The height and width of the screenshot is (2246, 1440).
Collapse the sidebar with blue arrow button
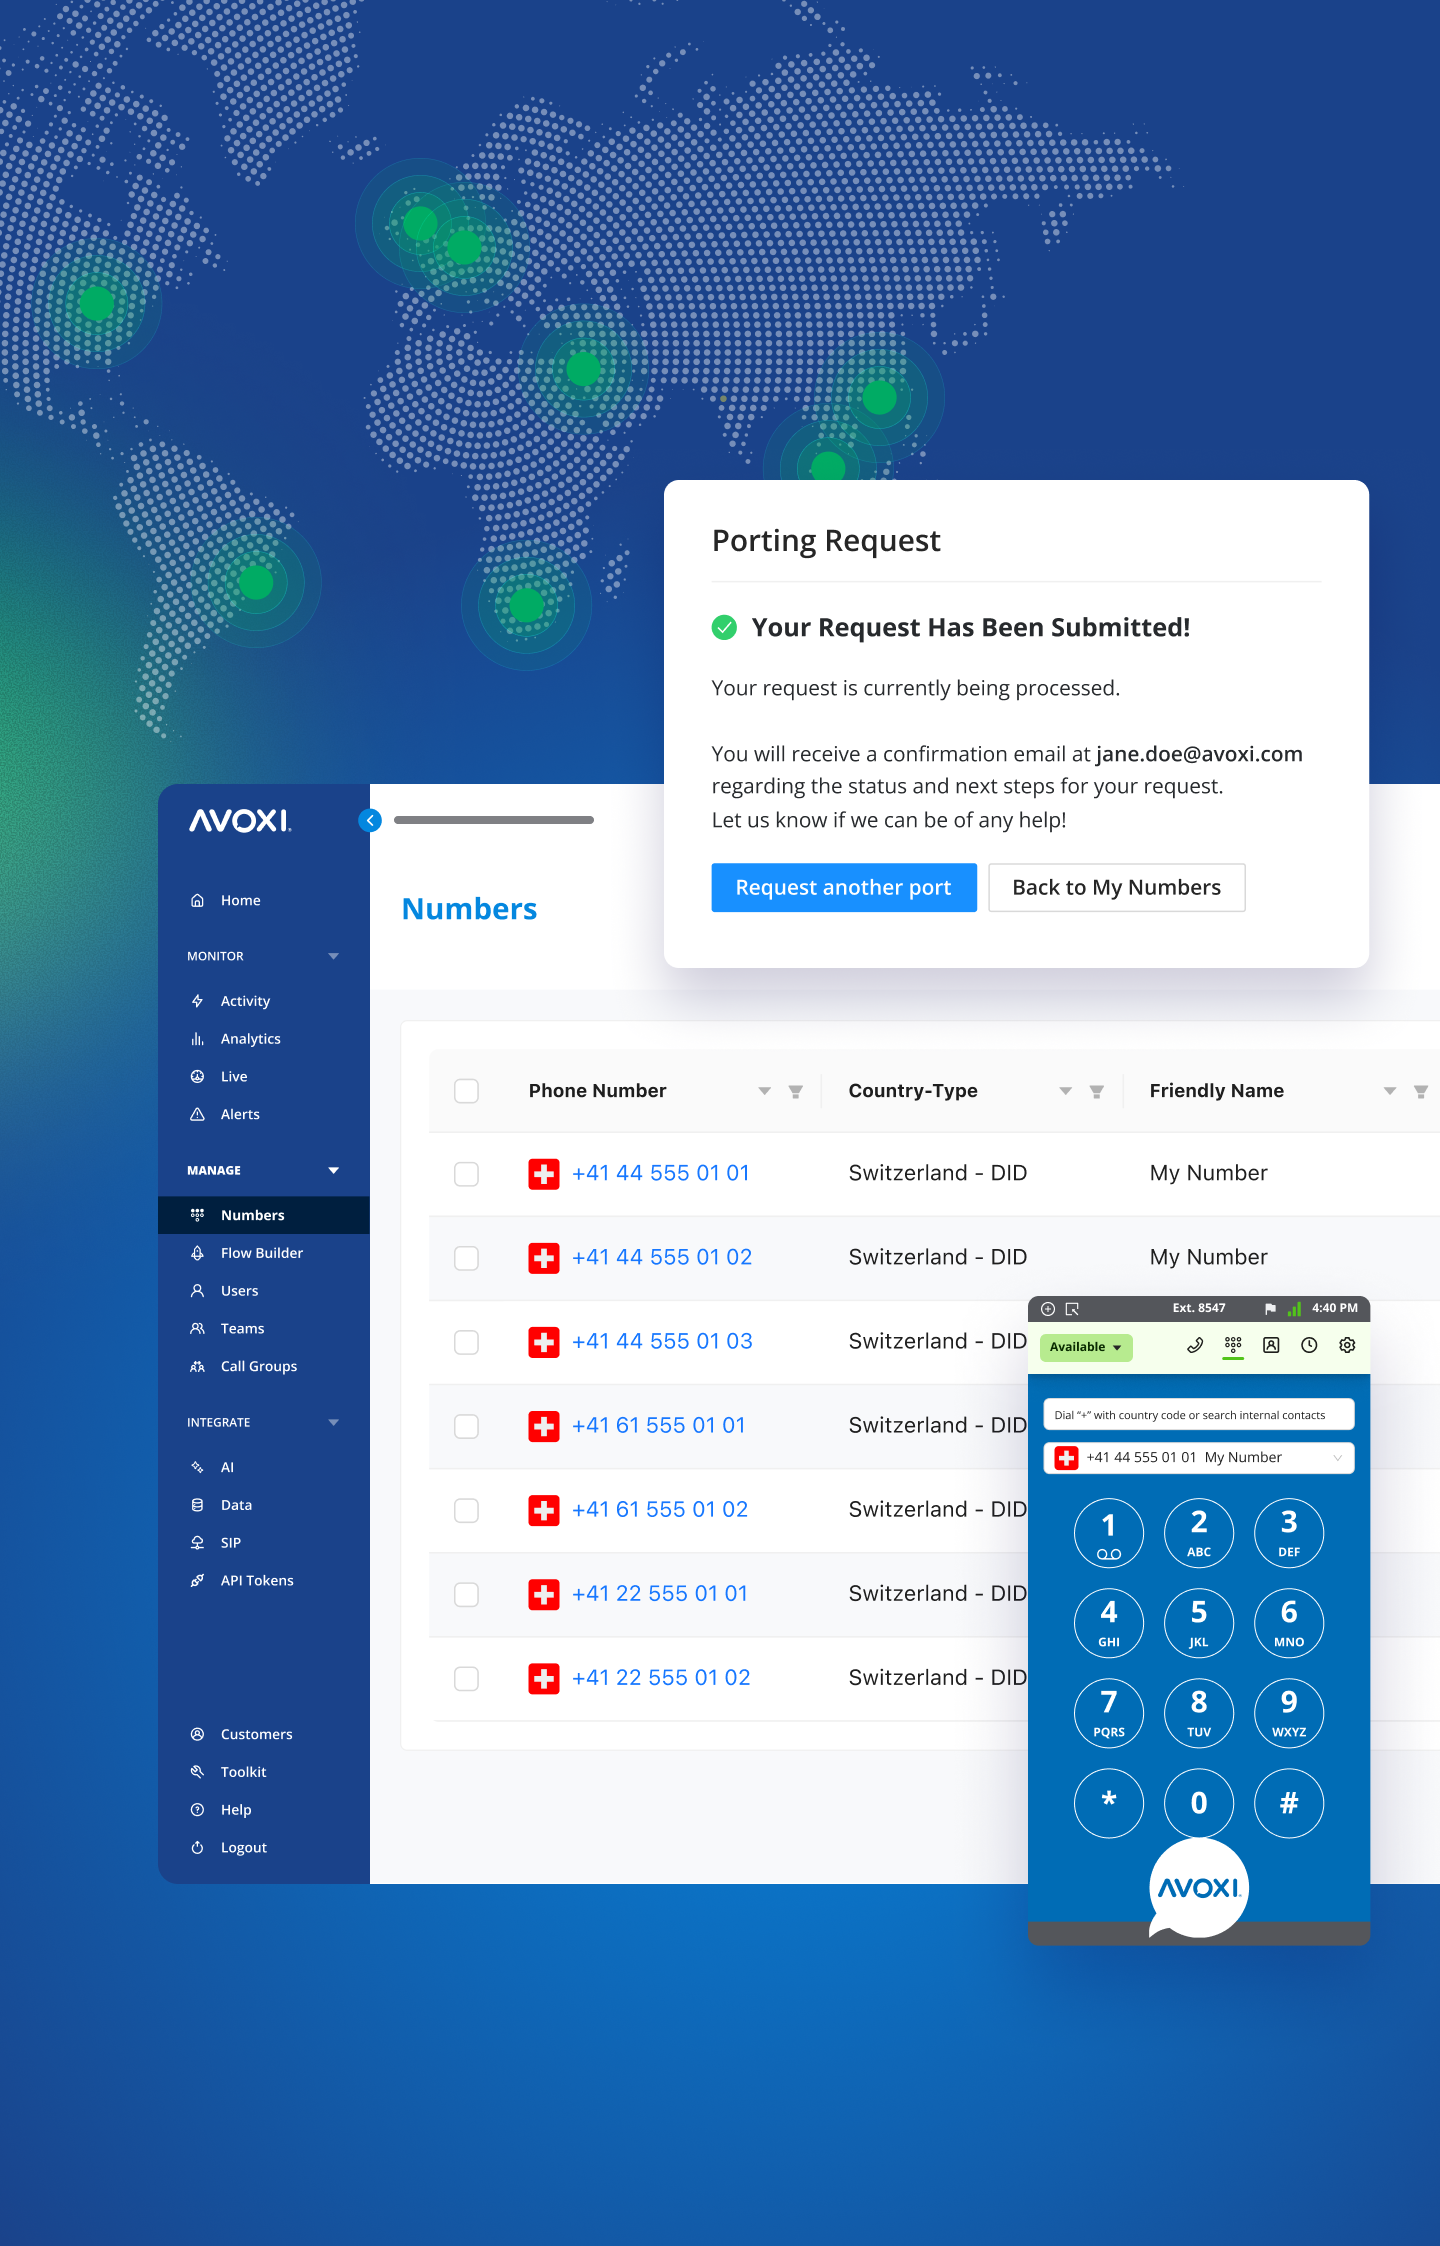(x=370, y=820)
